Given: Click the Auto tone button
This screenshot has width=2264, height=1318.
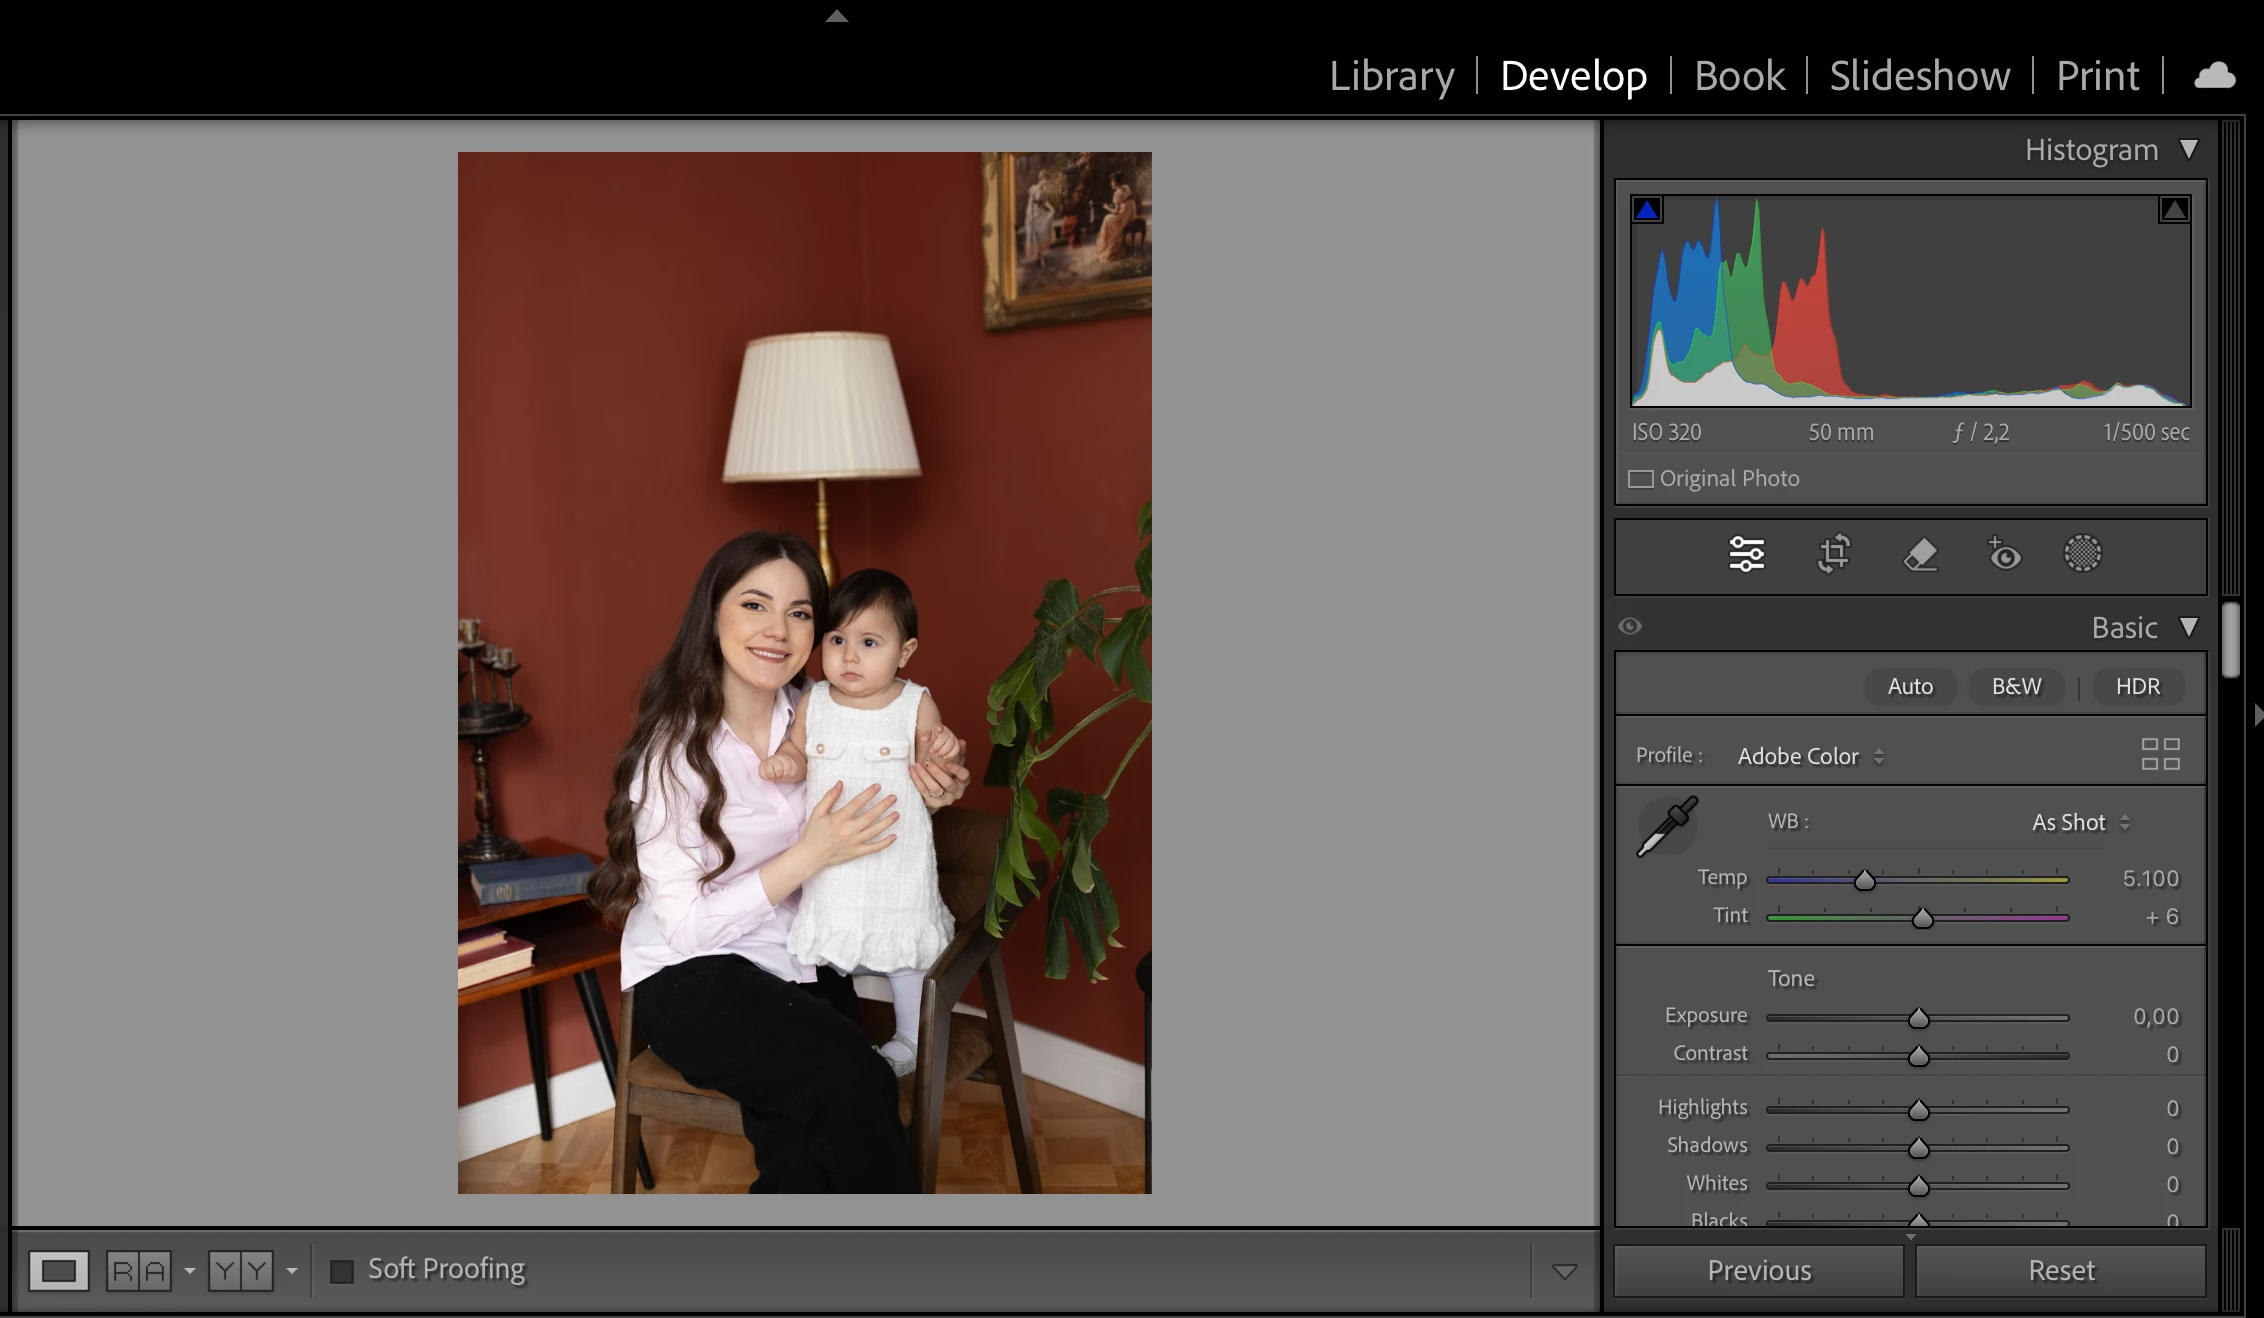Looking at the screenshot, I should [x=1909, y=686].
